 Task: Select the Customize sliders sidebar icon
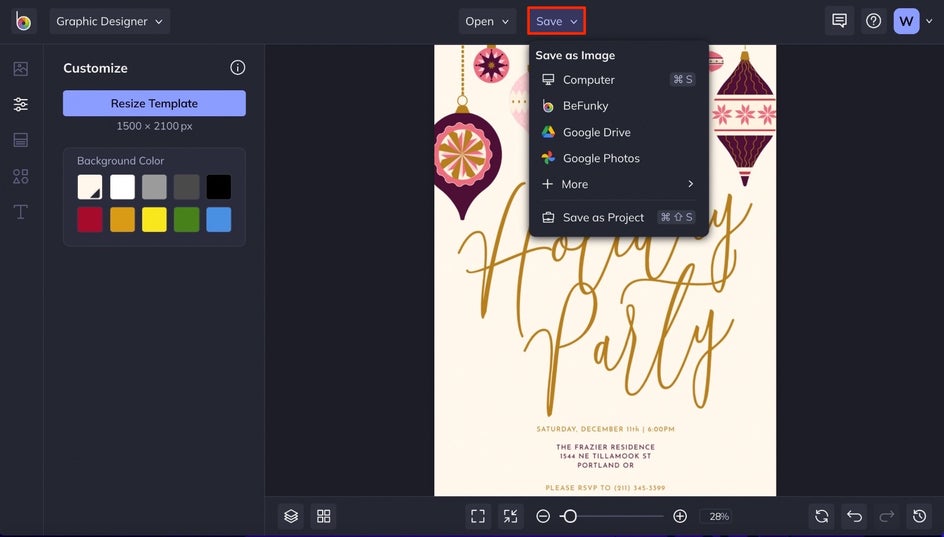(20, 104)
